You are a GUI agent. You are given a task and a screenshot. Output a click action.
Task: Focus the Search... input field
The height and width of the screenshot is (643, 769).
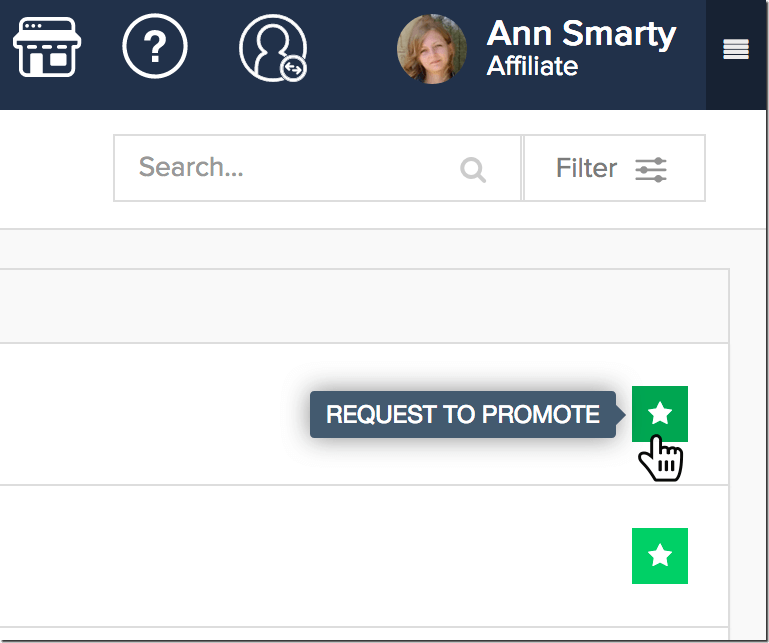click(x=317, y=168)
